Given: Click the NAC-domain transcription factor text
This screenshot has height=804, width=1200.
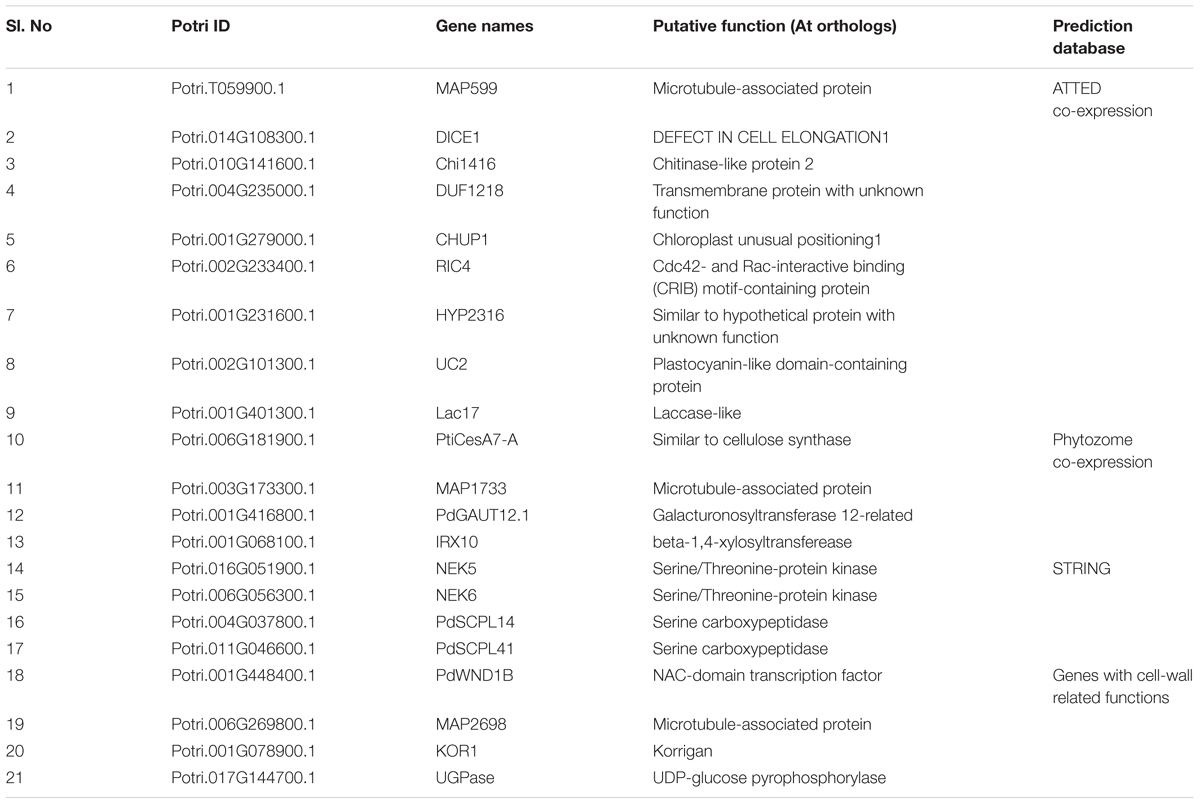Looking at the screenshot, I should coord(767,675).
